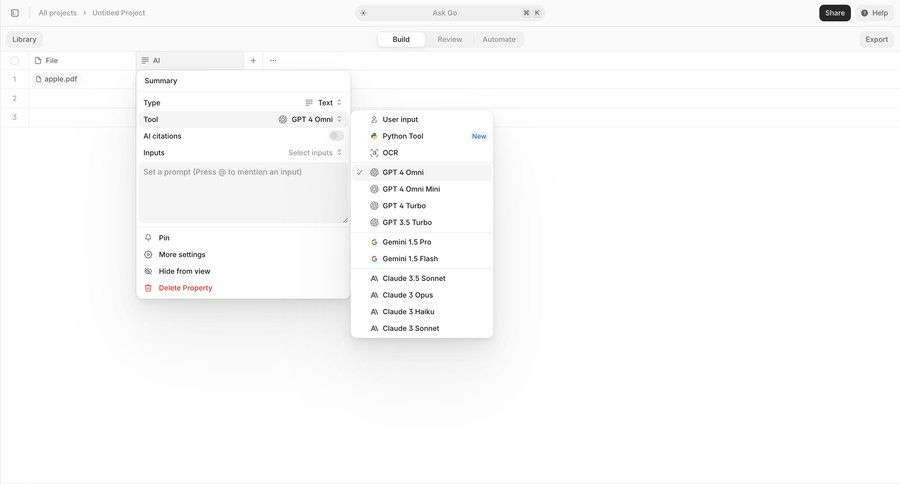Open the apple.pdf file cell

pyautogui.click(x=56, y=79)
